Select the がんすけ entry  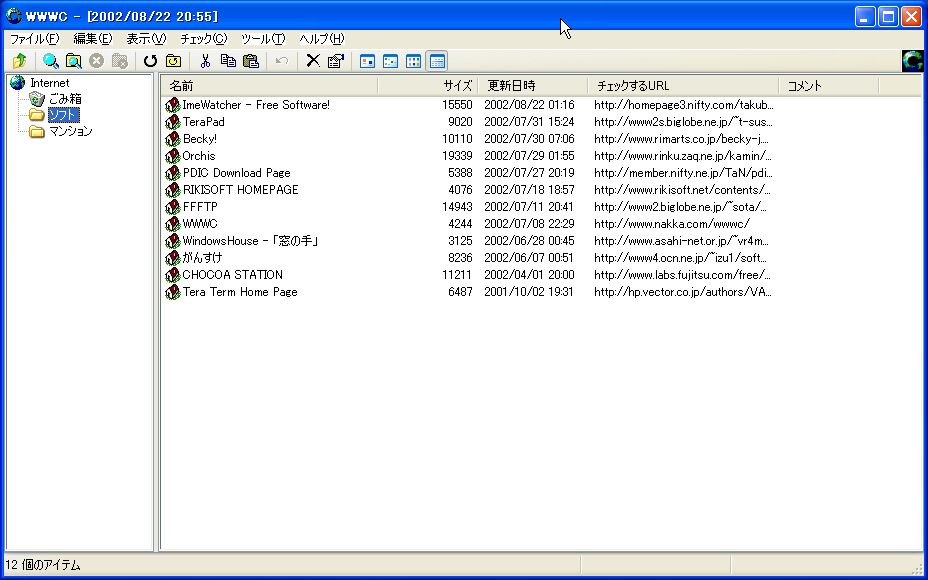(x=202, y=258)
